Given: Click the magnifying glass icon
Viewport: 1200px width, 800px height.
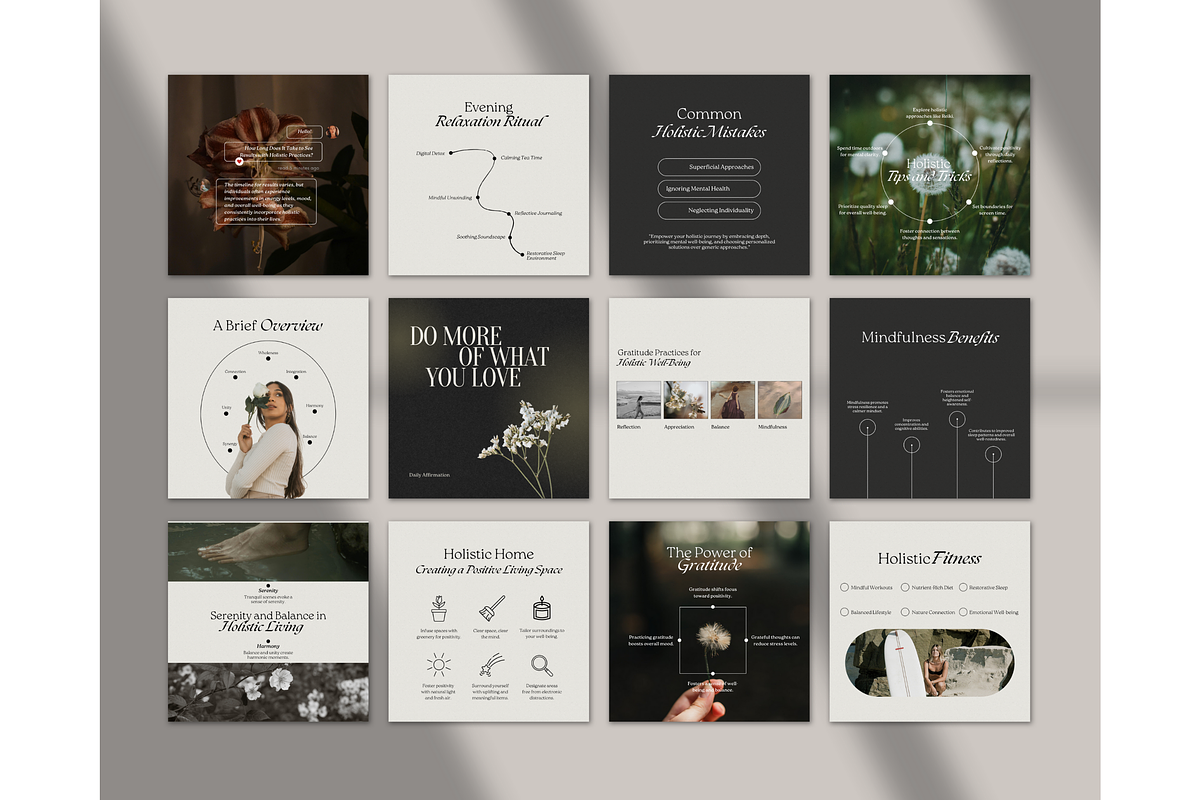Looking at the screenshot, I should [x=541, y=665].
